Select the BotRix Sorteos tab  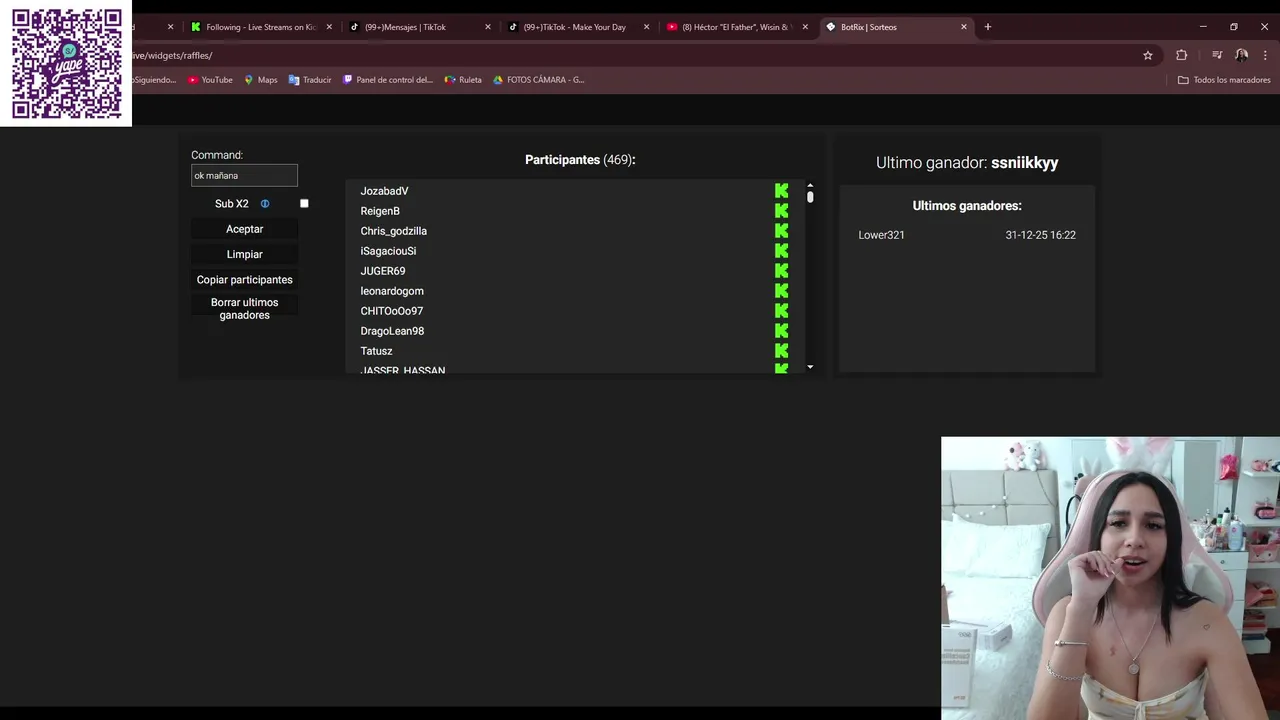coord(896,27)
